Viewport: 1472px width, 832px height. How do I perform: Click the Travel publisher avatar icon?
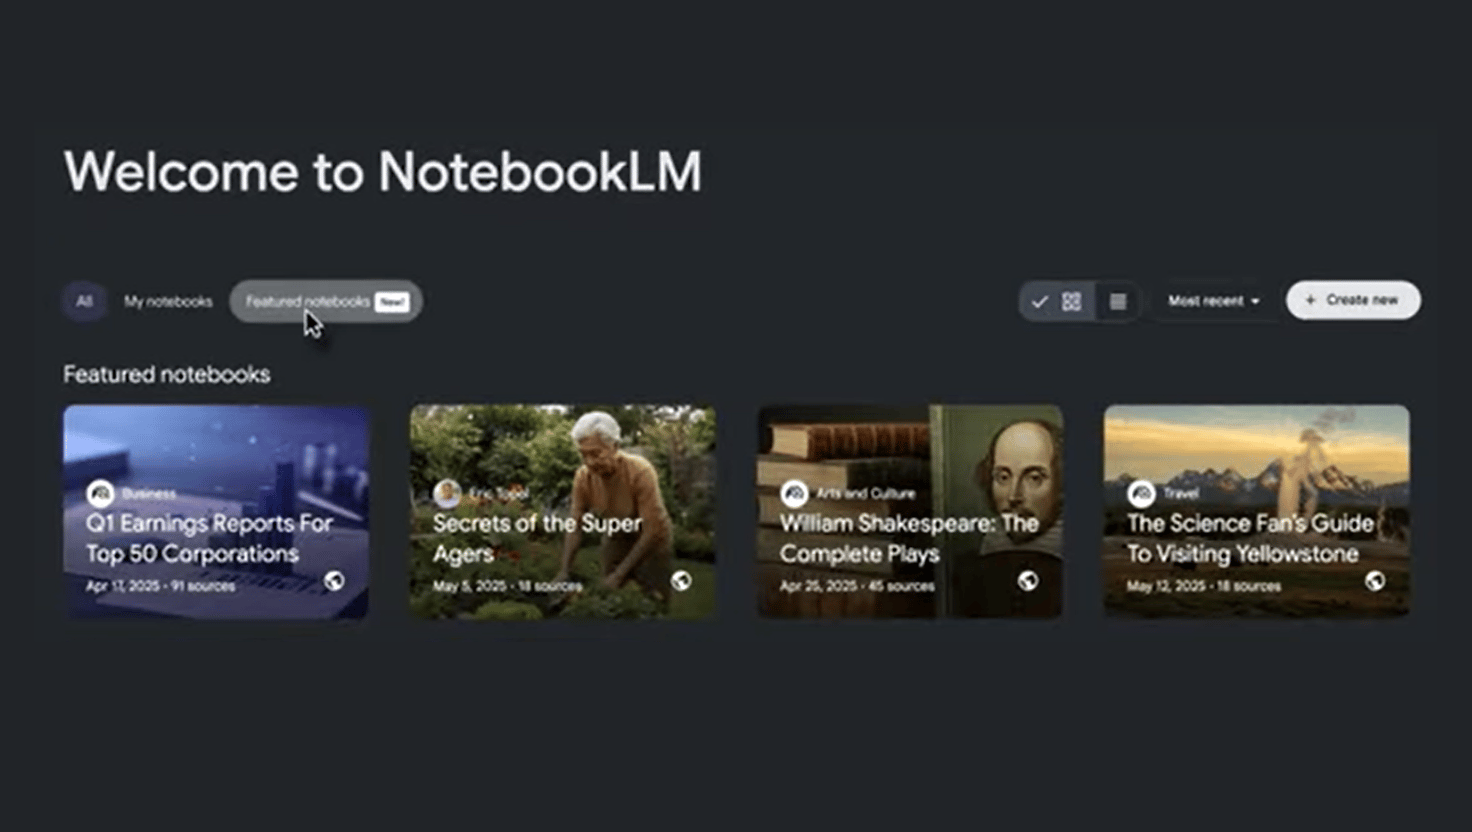pyautogui.click(x=1141, y=493)
